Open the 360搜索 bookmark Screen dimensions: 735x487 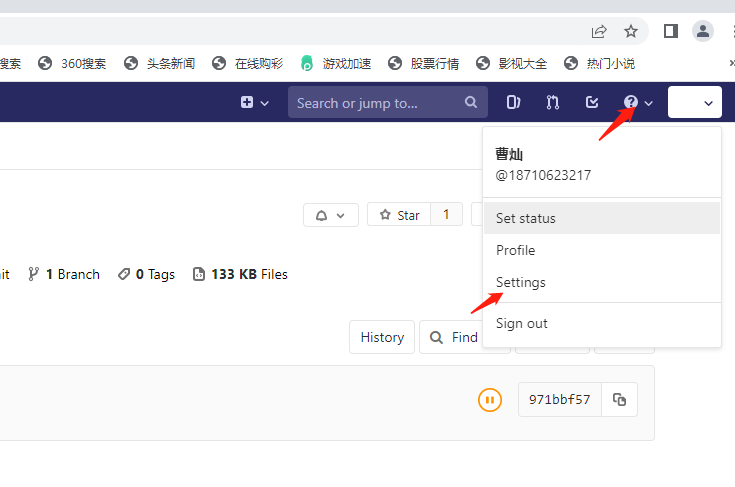click(72, 63)
